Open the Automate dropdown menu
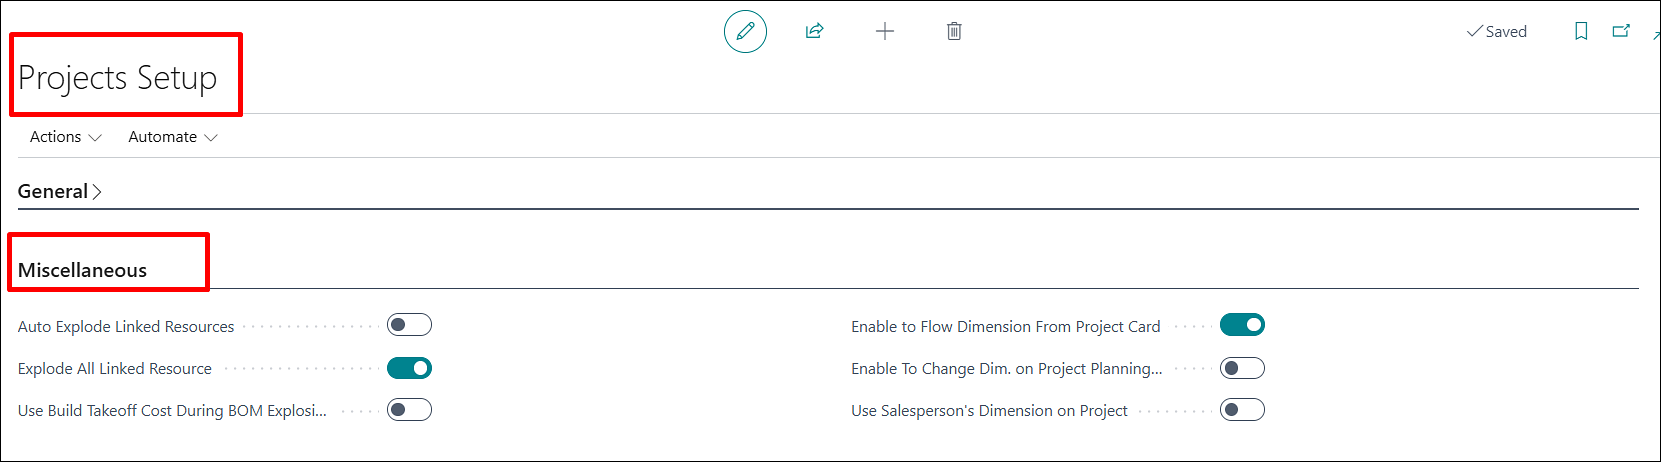1661x462 pixels. (x=173, y=137)
